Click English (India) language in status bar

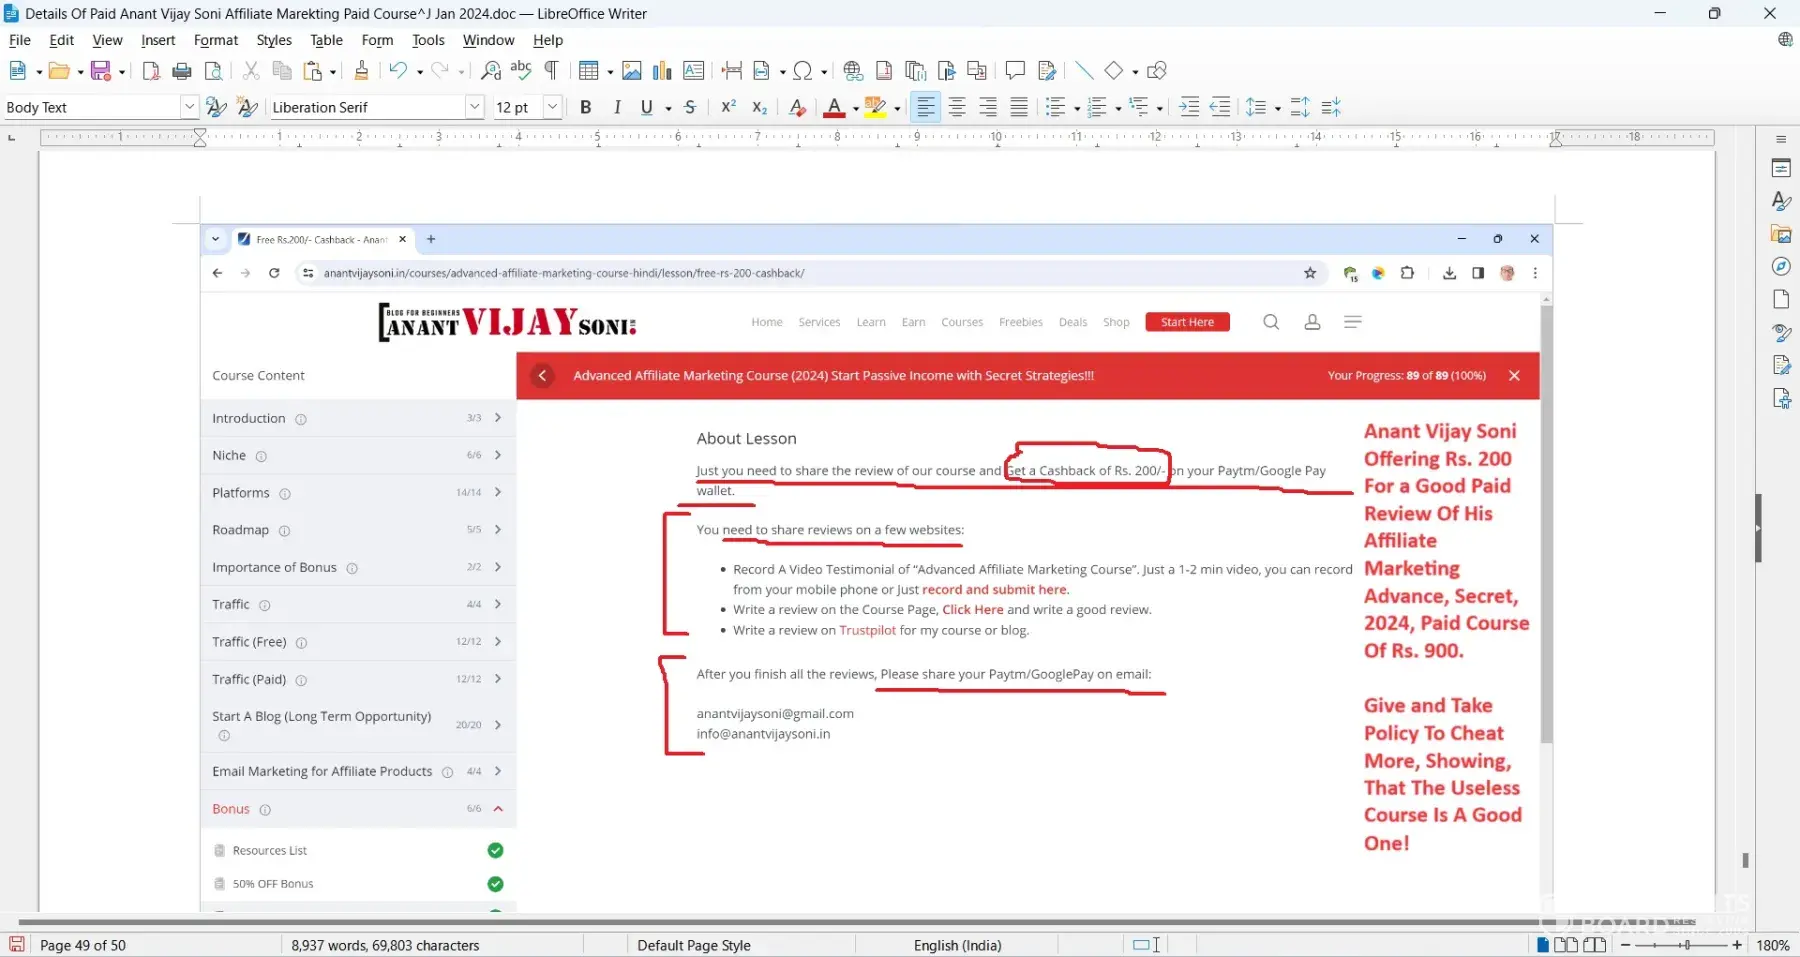click(957, 946)
